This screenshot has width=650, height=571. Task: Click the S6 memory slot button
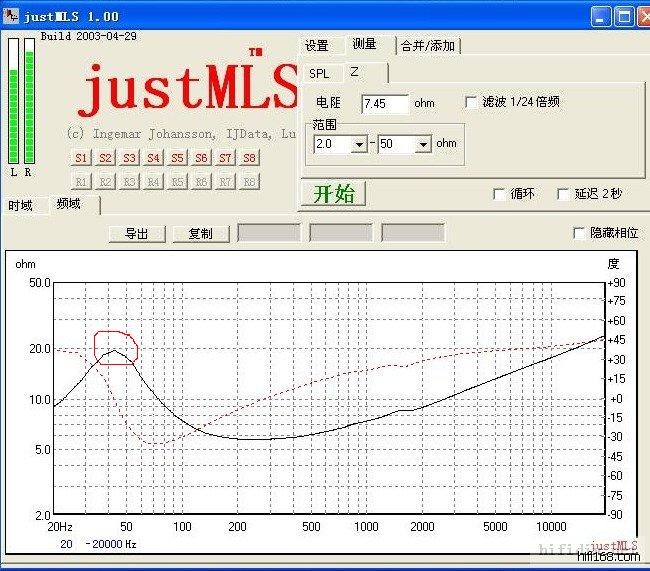click(201, 158)
